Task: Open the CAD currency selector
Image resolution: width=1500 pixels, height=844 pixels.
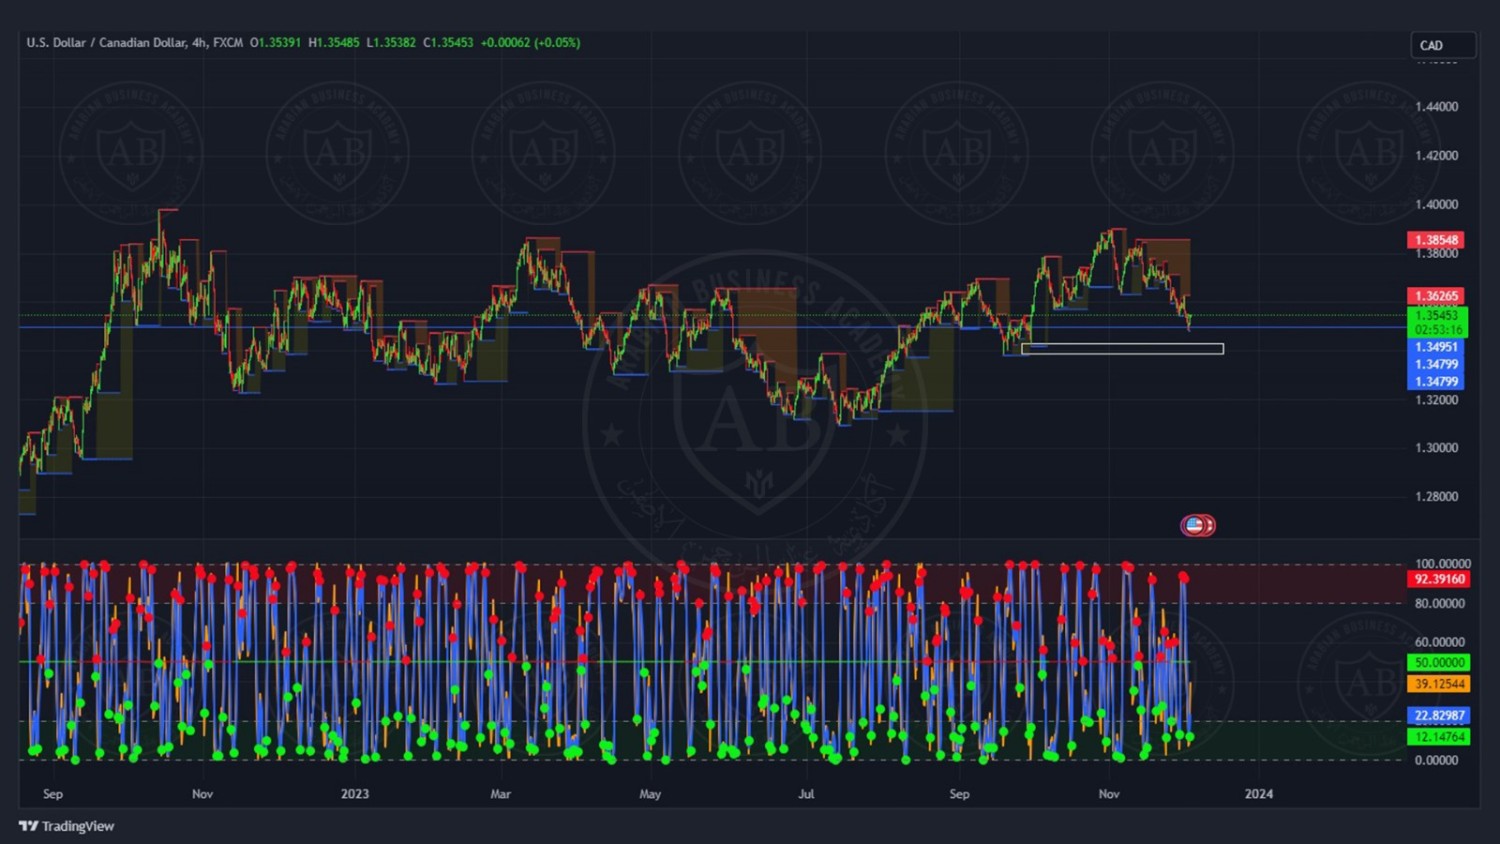Action: click(x=1441, y=45)
